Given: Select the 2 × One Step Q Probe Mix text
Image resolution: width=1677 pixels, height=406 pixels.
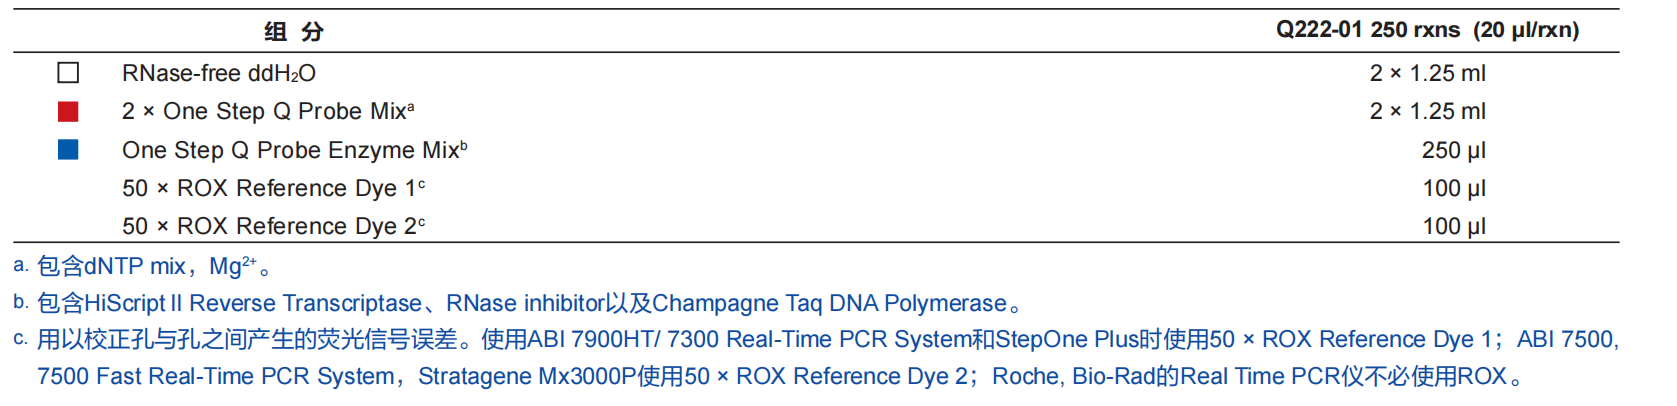Looking at the screenshot, I should (x=264, y=111).
